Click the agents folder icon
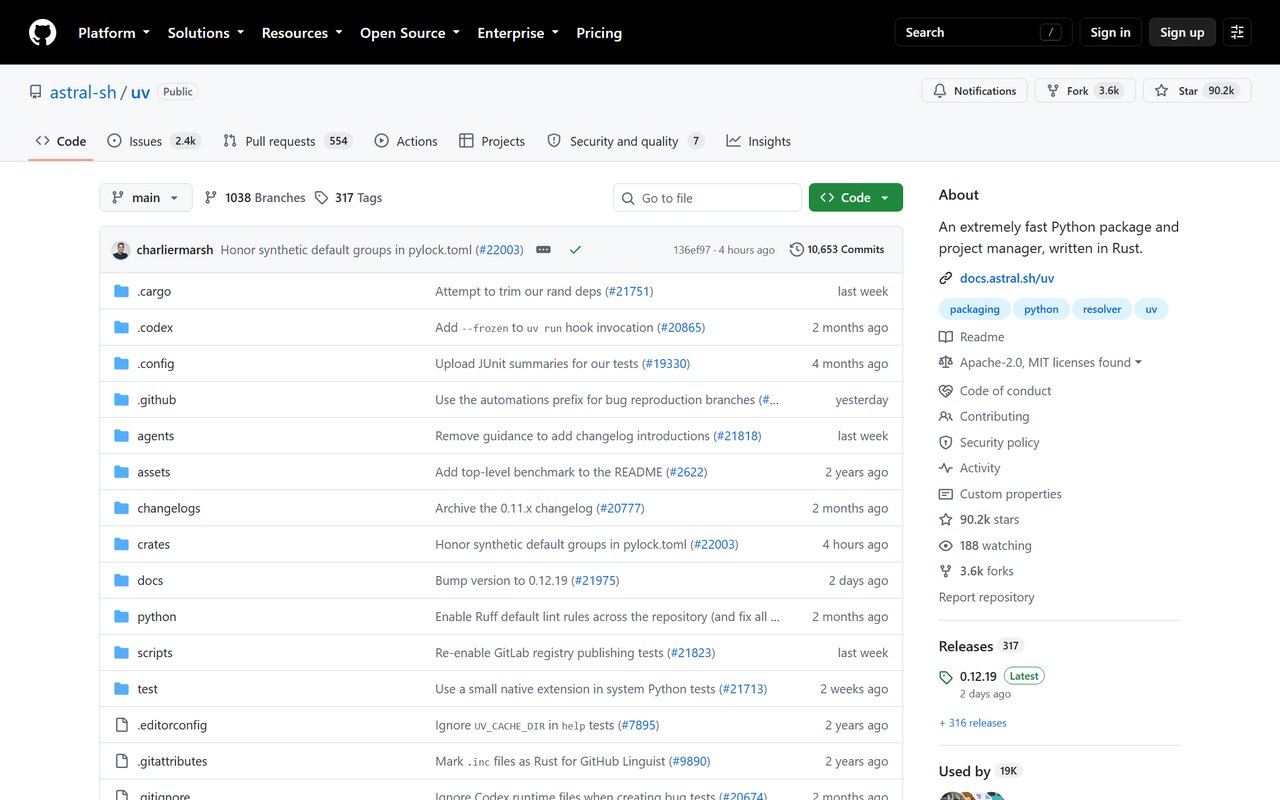The width and height of the screenshot is (1280, 800). point(122,436)
